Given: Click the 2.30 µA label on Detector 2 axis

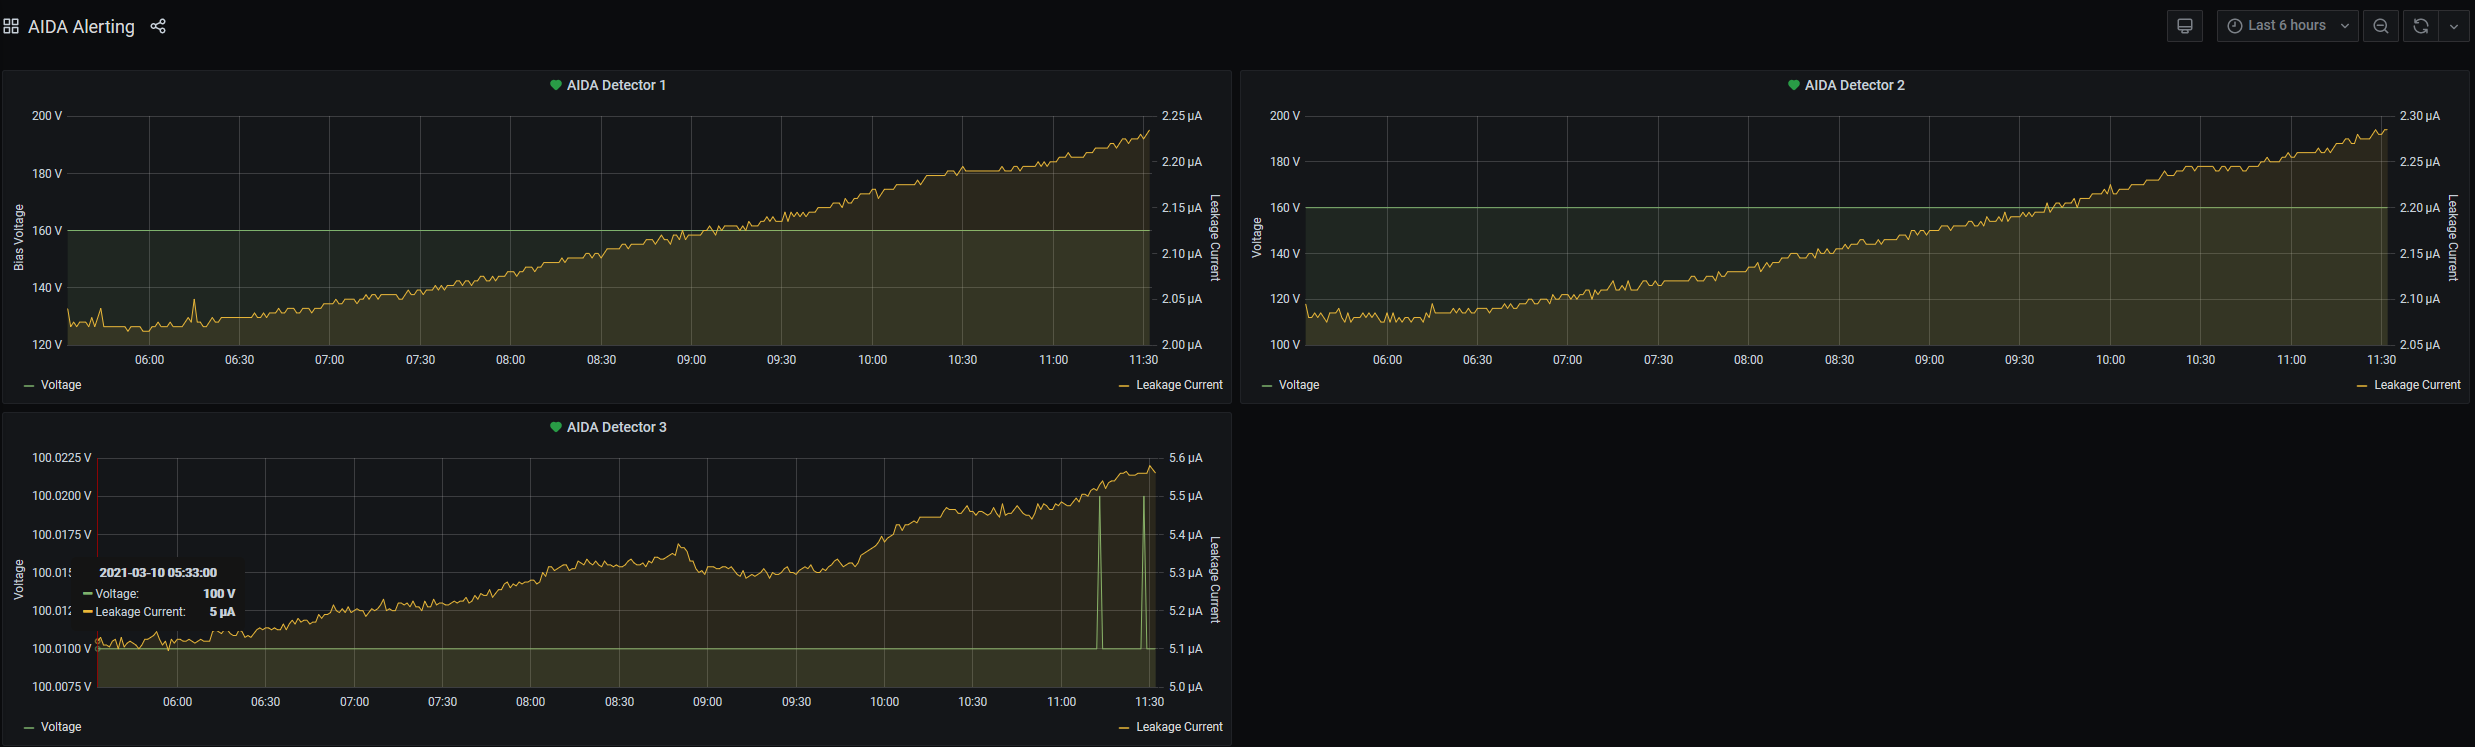Looking at the screenshot, I should 2420,116.
